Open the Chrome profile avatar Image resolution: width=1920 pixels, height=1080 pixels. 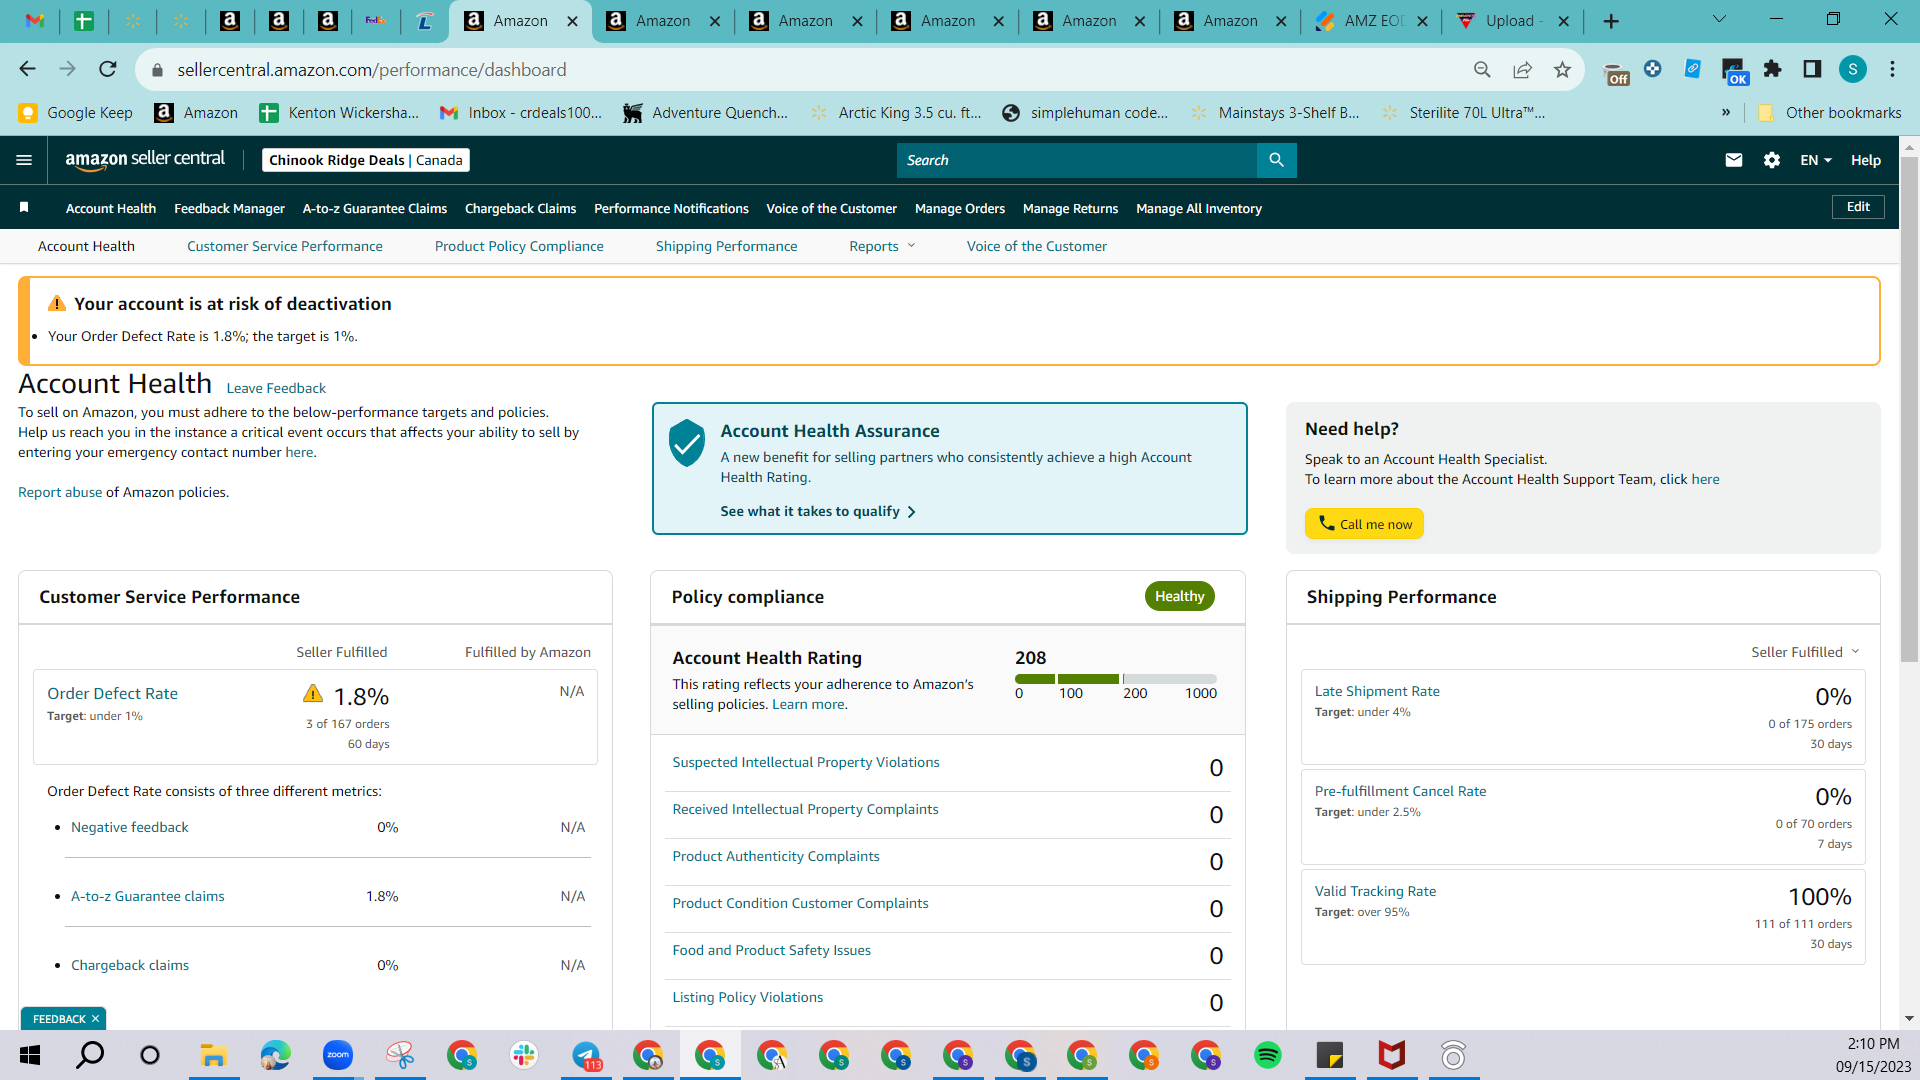1853,69
